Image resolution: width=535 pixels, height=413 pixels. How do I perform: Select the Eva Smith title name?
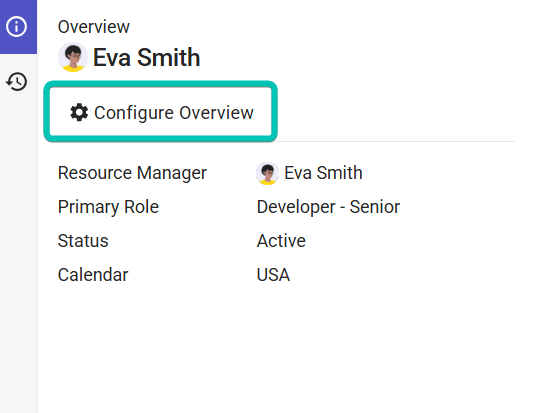tap(147, 57)
